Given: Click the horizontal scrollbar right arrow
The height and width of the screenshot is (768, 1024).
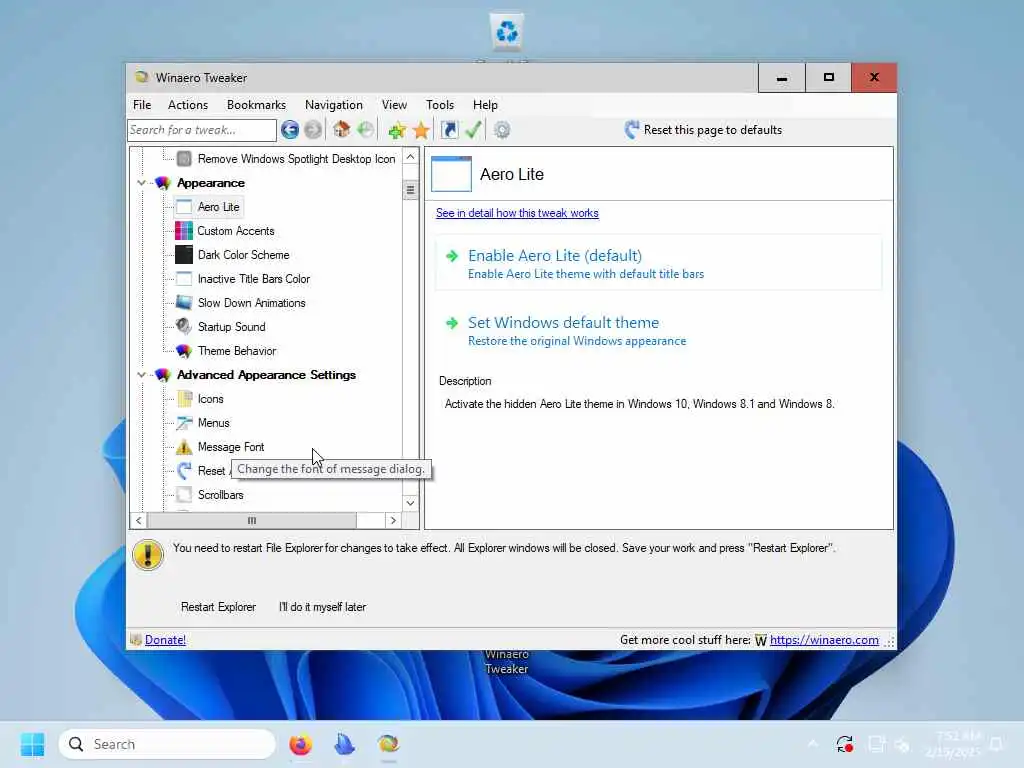Looking at the screenshot, I should click(x=393, y=520).
